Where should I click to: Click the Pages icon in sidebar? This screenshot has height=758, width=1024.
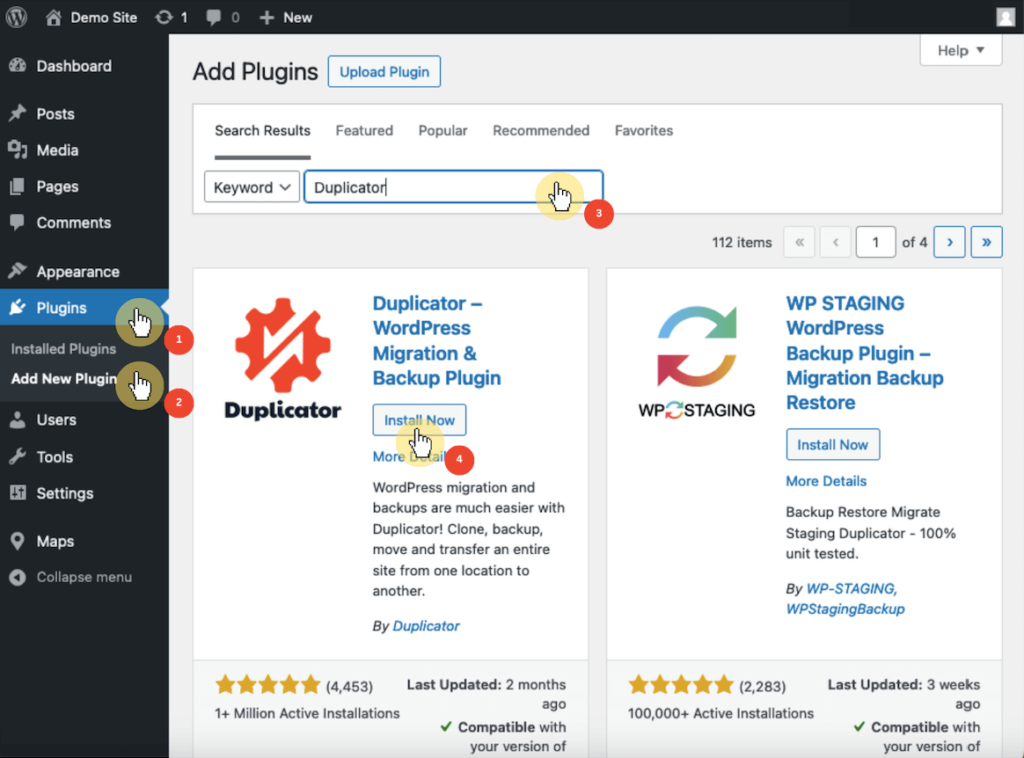[x=18, y=187]
